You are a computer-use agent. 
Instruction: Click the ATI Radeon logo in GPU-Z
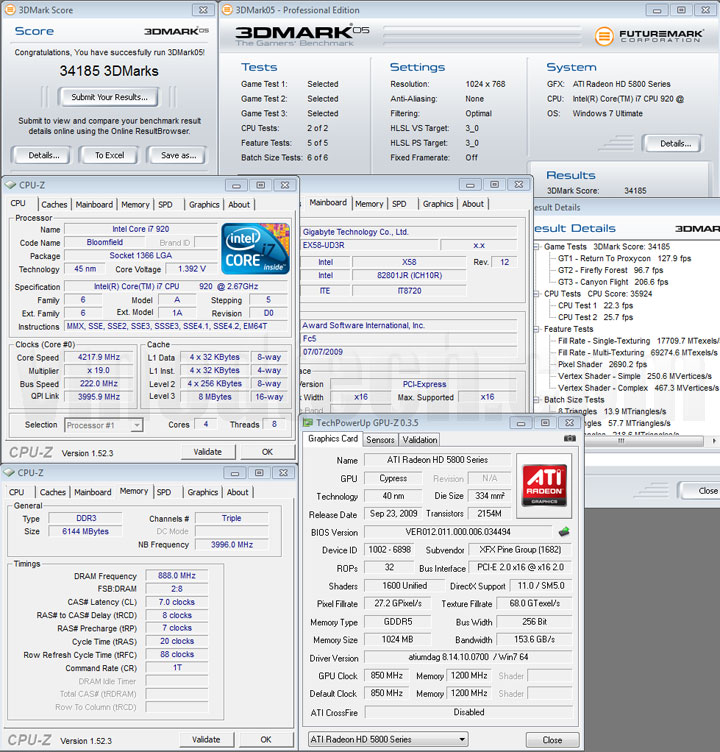544,485
